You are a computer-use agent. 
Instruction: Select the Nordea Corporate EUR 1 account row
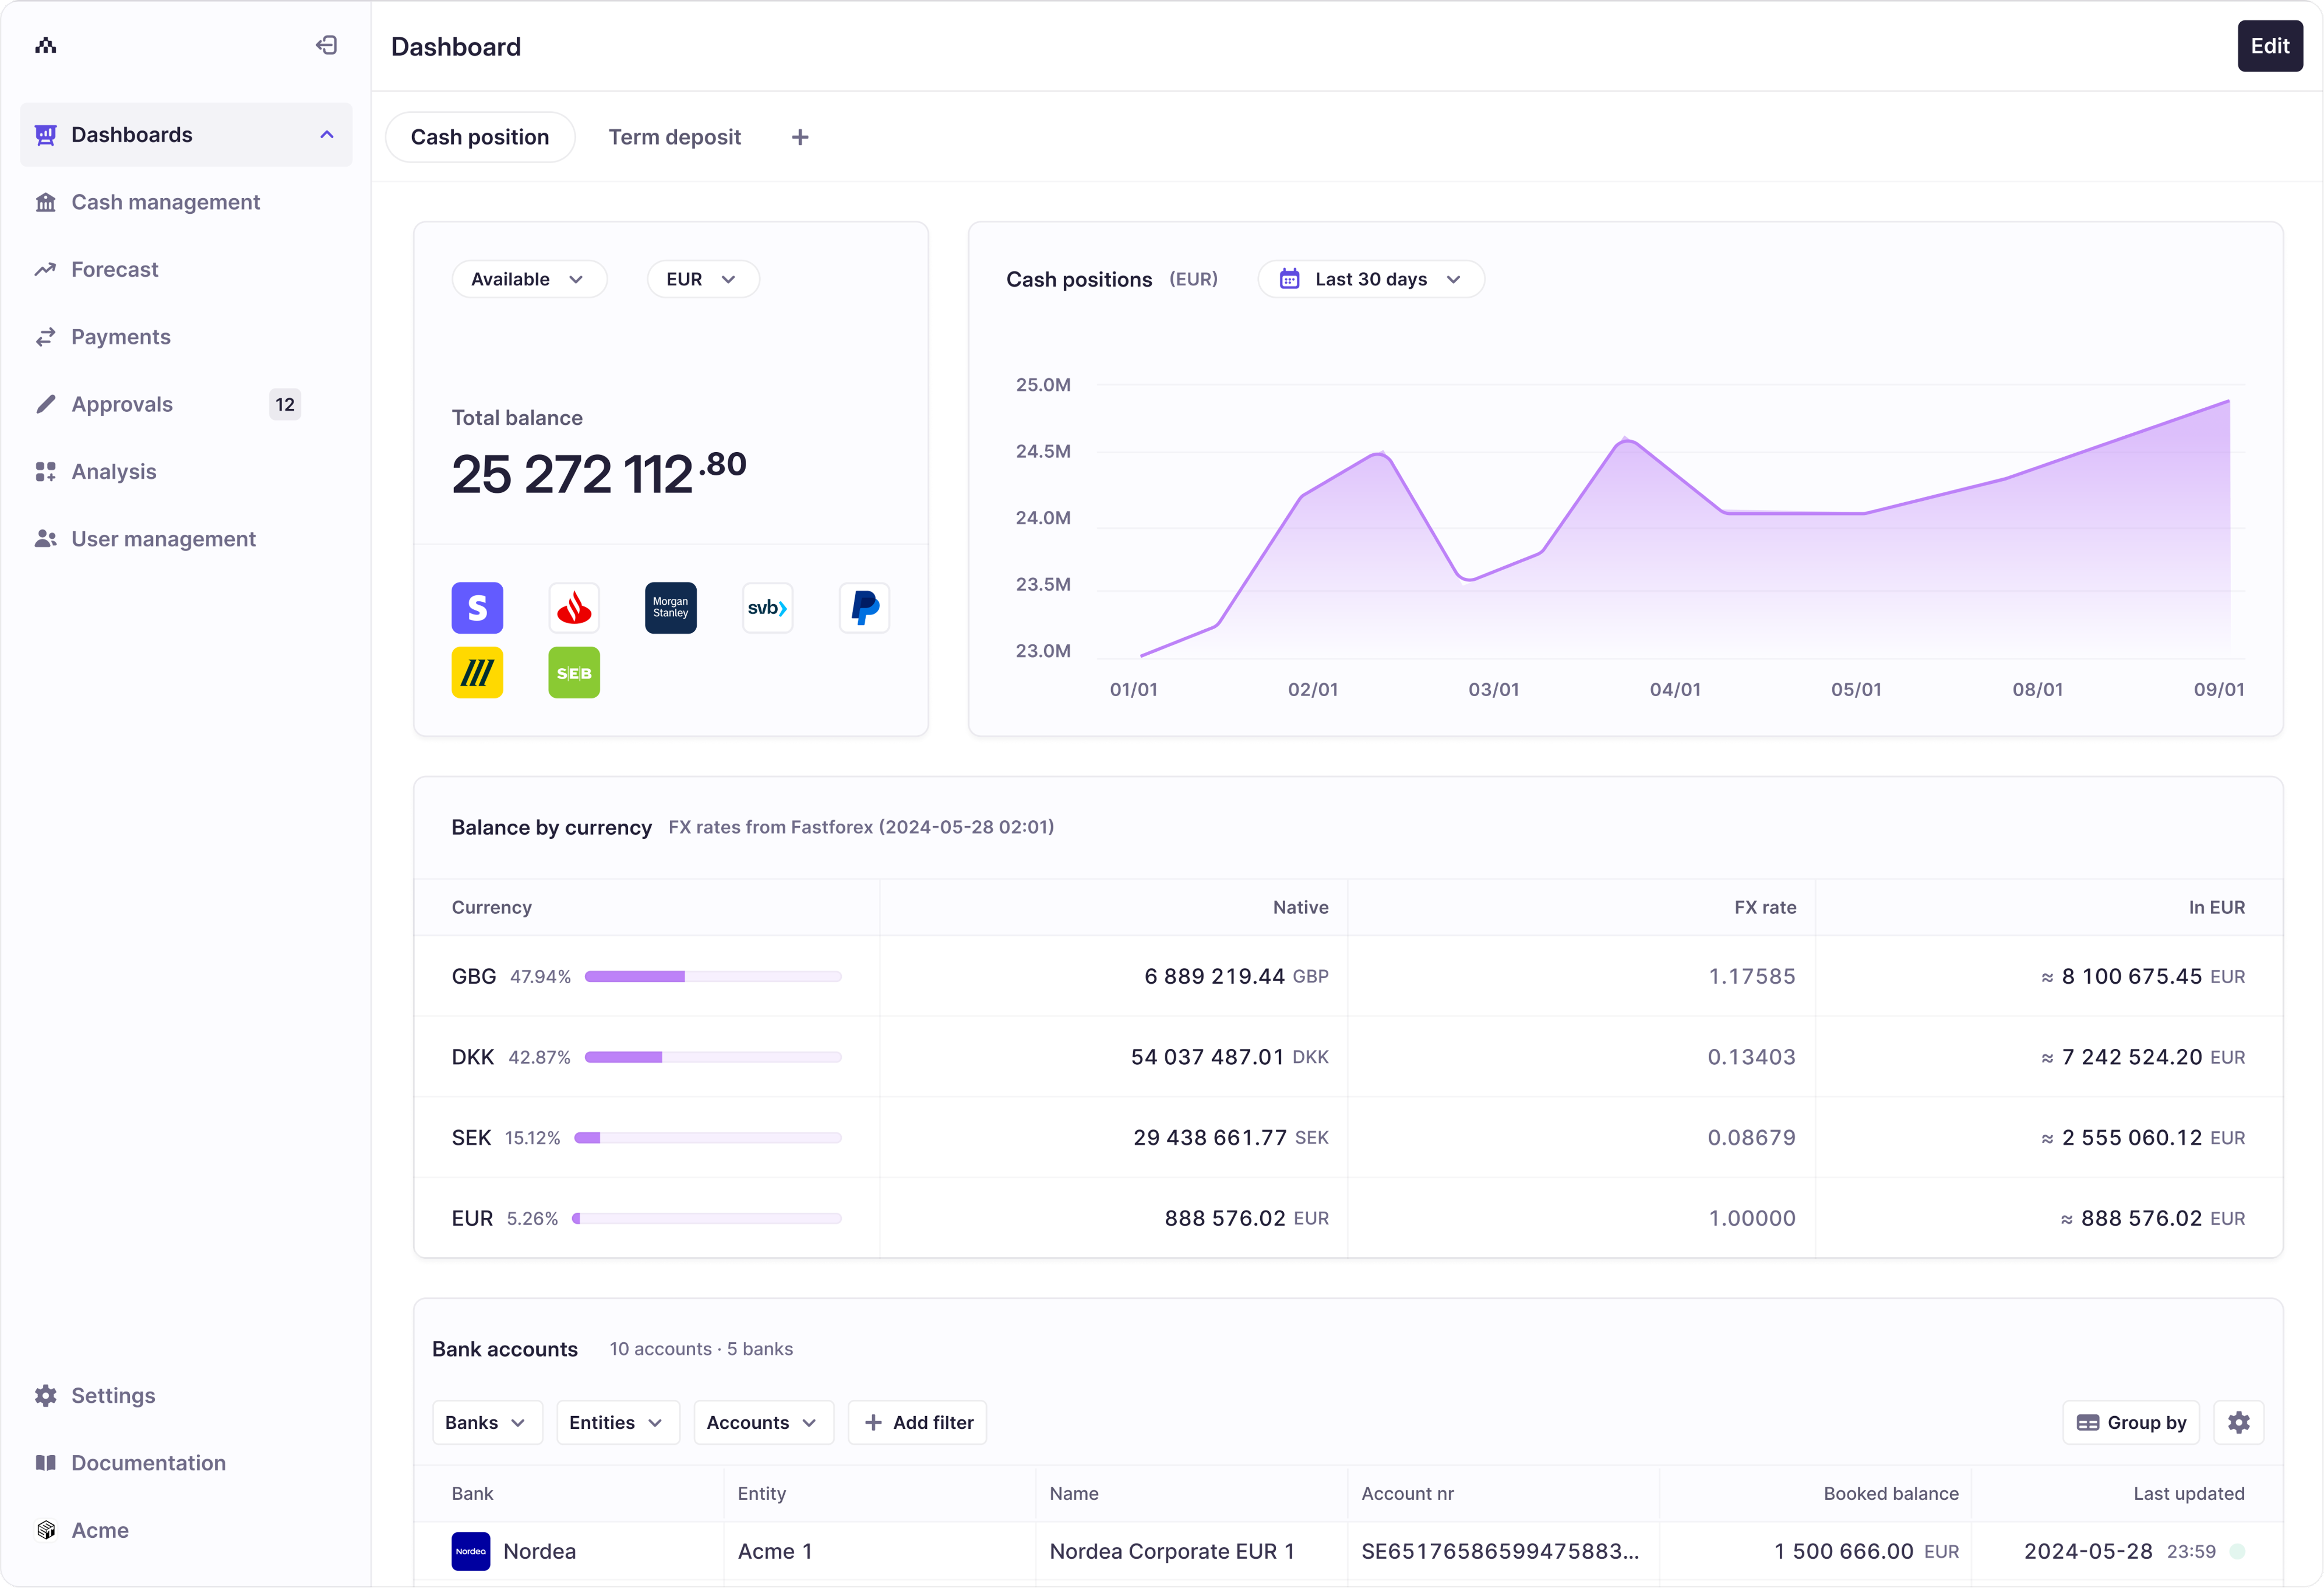[1171, 1551]
